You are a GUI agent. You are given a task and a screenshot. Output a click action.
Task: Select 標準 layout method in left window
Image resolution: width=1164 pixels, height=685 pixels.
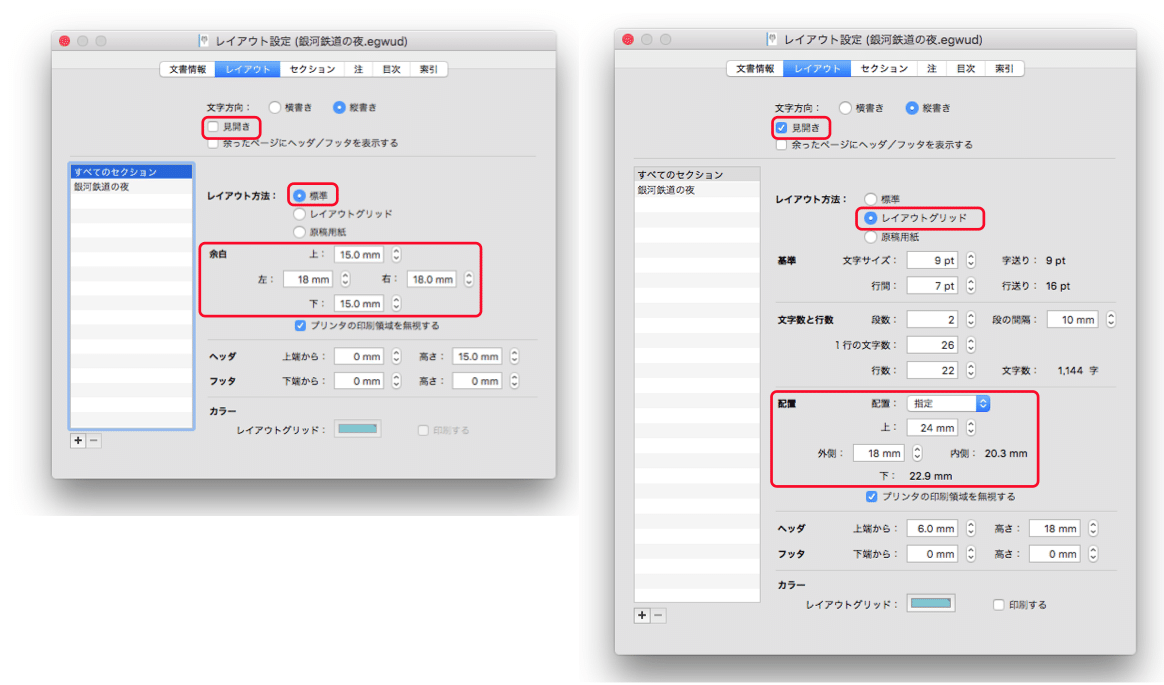pos(299,196)
